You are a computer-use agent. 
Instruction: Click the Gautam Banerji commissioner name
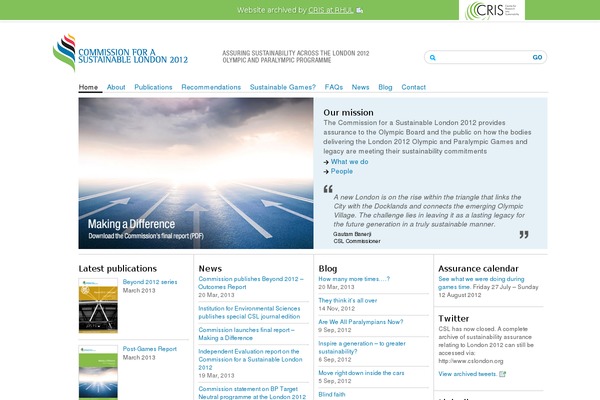coord(352,234)
